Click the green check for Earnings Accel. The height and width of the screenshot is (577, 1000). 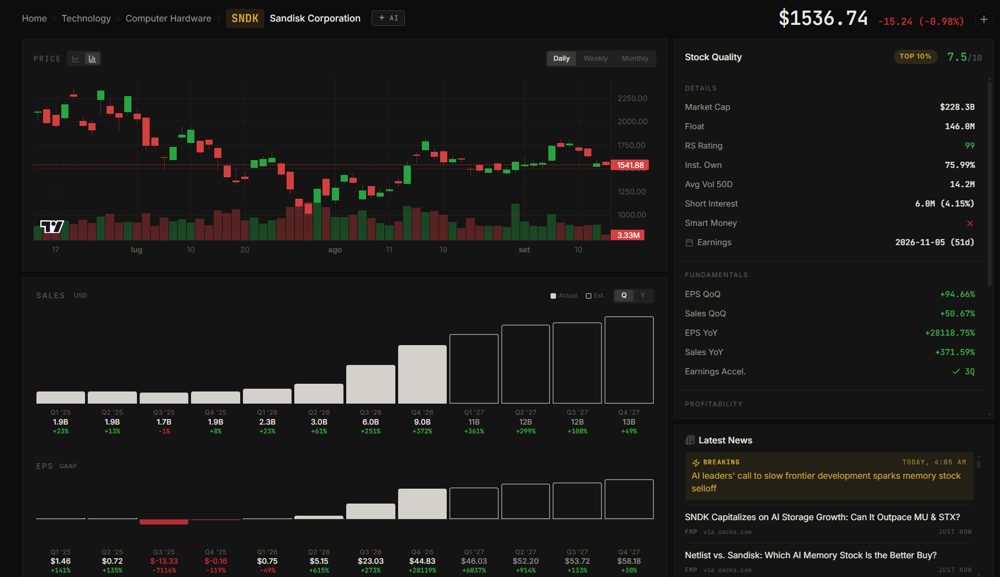point(955,372)
